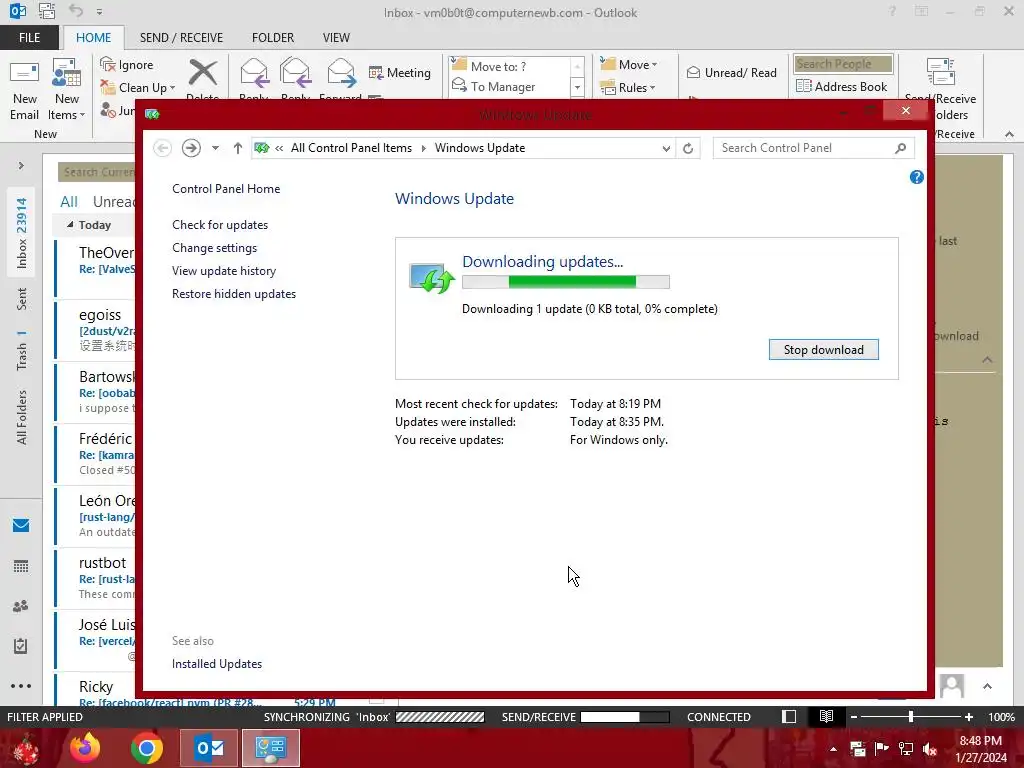Switch to the SEND / RECEIVE tab
Viewport: 1024px width, 768px height.
click(181, 37)
